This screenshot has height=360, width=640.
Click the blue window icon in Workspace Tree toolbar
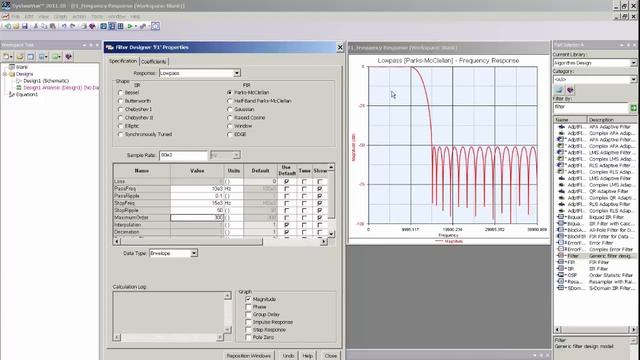click(31, 56)
